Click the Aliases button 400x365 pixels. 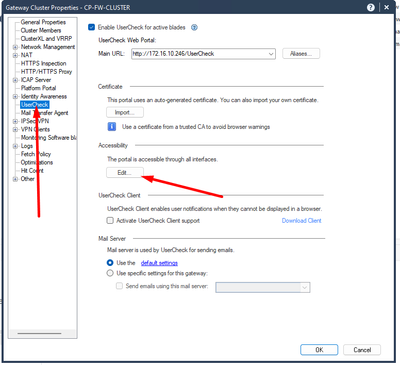(x=301, y=54)
